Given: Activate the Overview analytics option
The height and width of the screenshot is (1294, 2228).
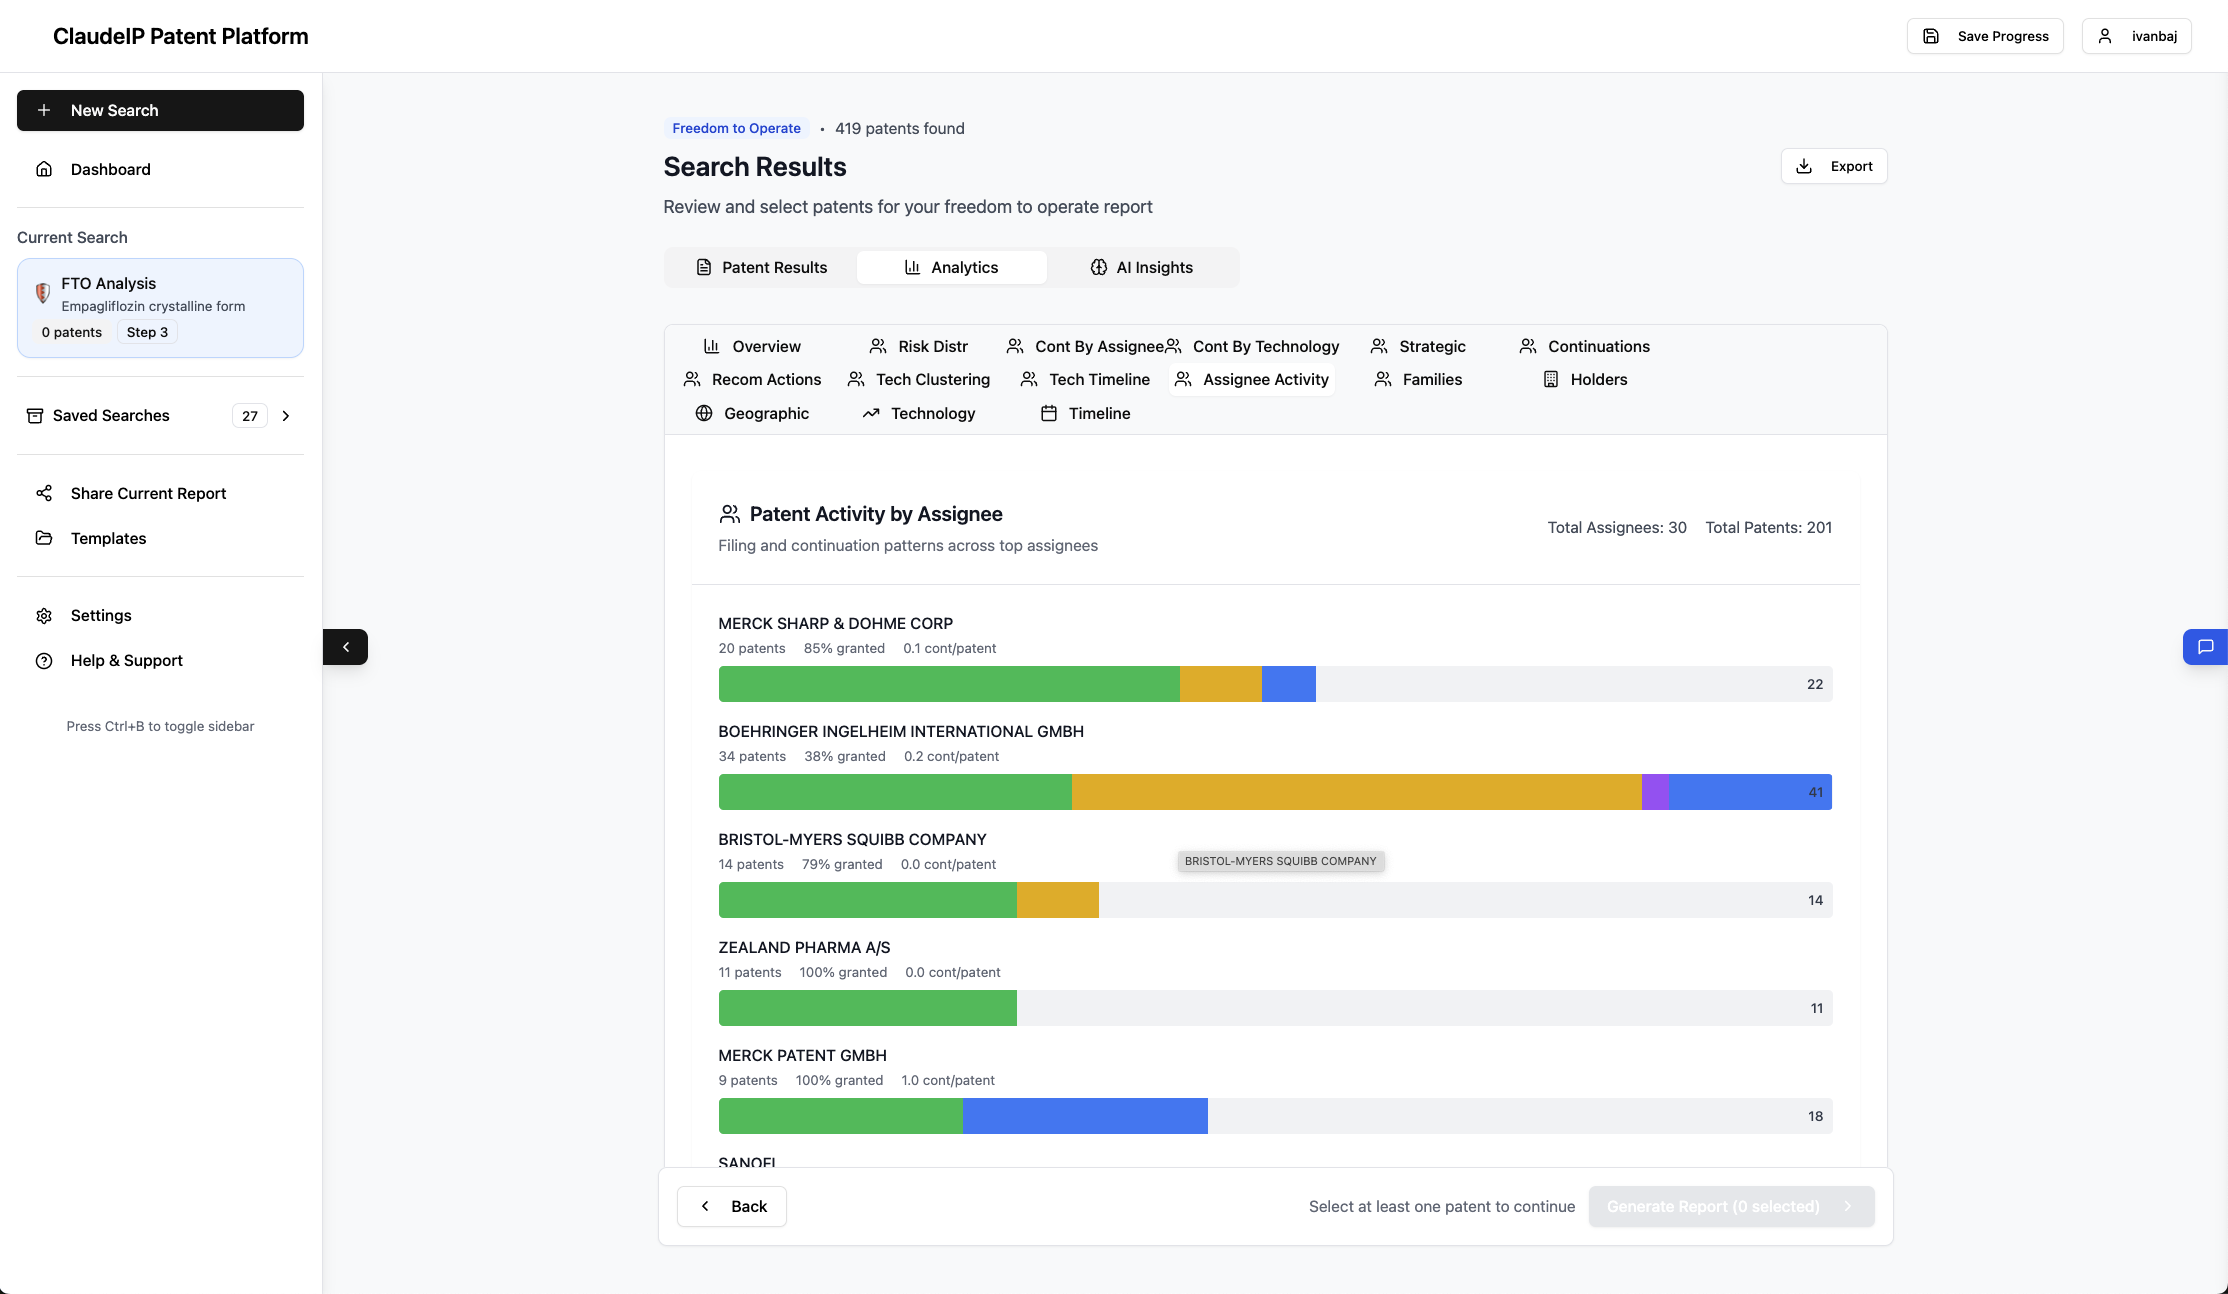Looking at the screenshot, I should click(752, 346).
